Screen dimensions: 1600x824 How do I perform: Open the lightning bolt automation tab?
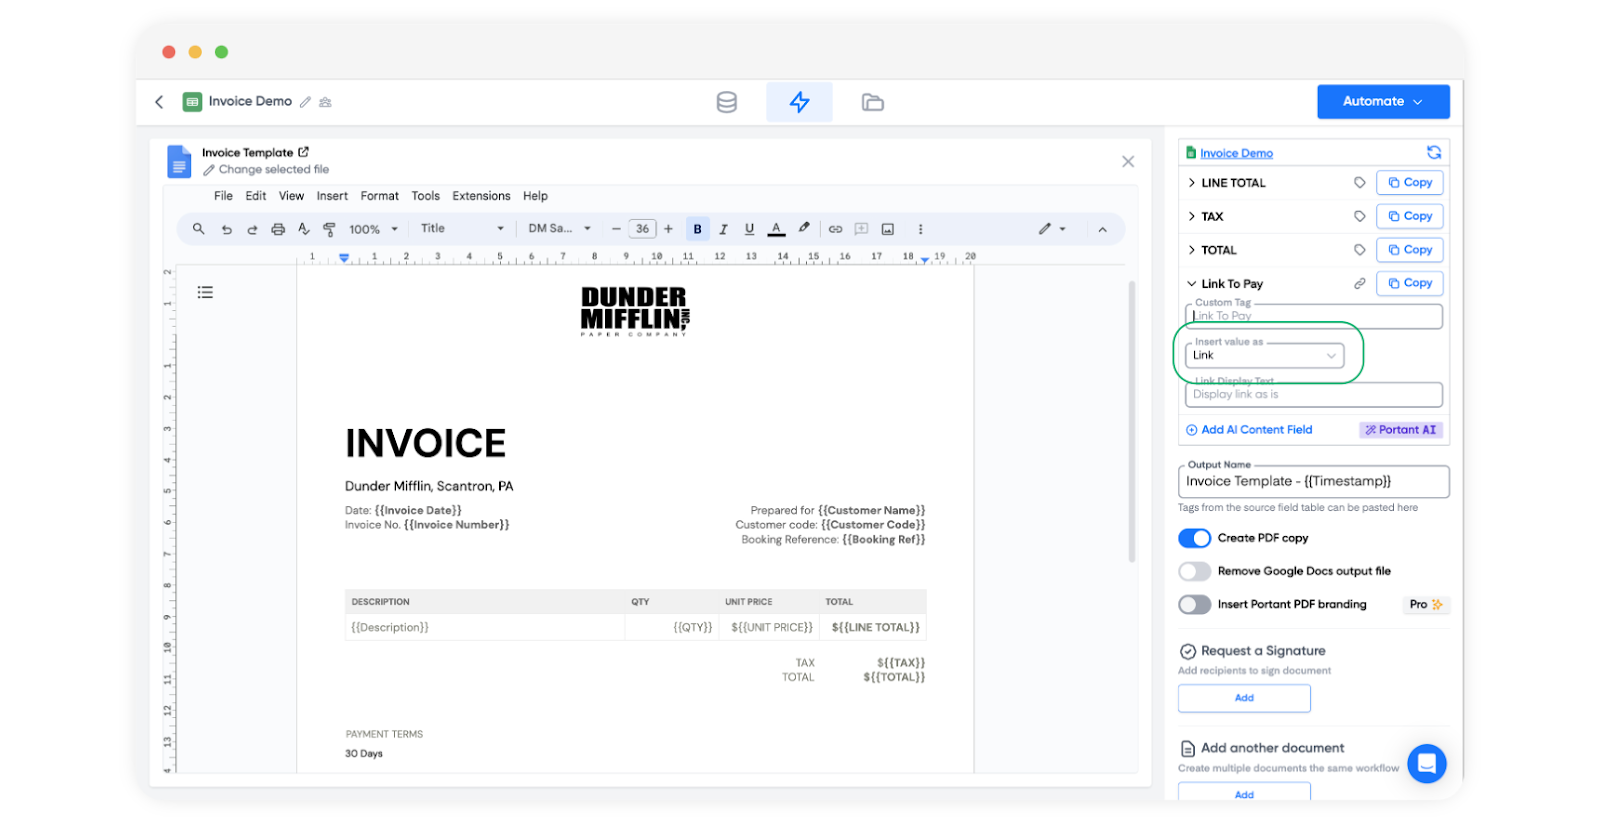pyautogui.click(x=799, y=102)
